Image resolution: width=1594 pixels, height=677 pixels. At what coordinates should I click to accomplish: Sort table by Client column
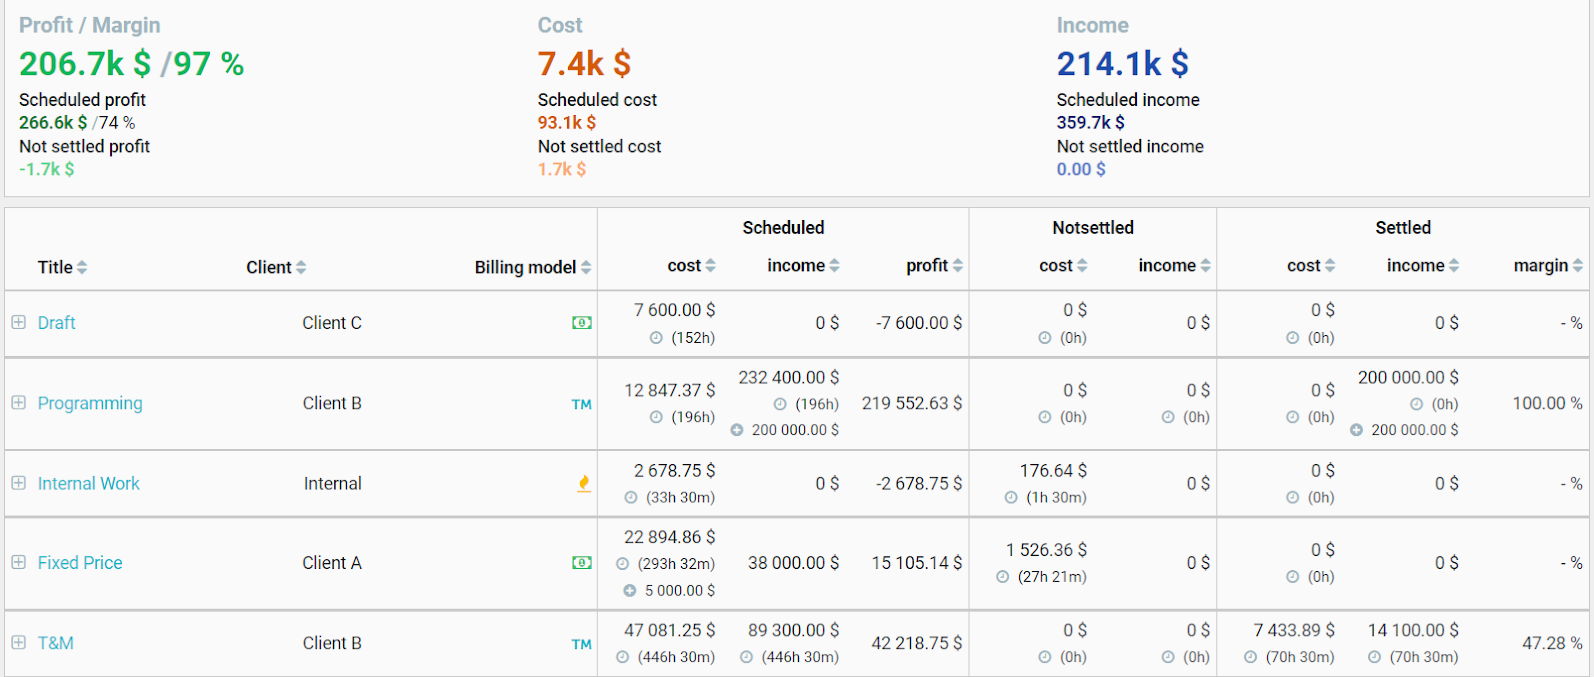[276, 267]
